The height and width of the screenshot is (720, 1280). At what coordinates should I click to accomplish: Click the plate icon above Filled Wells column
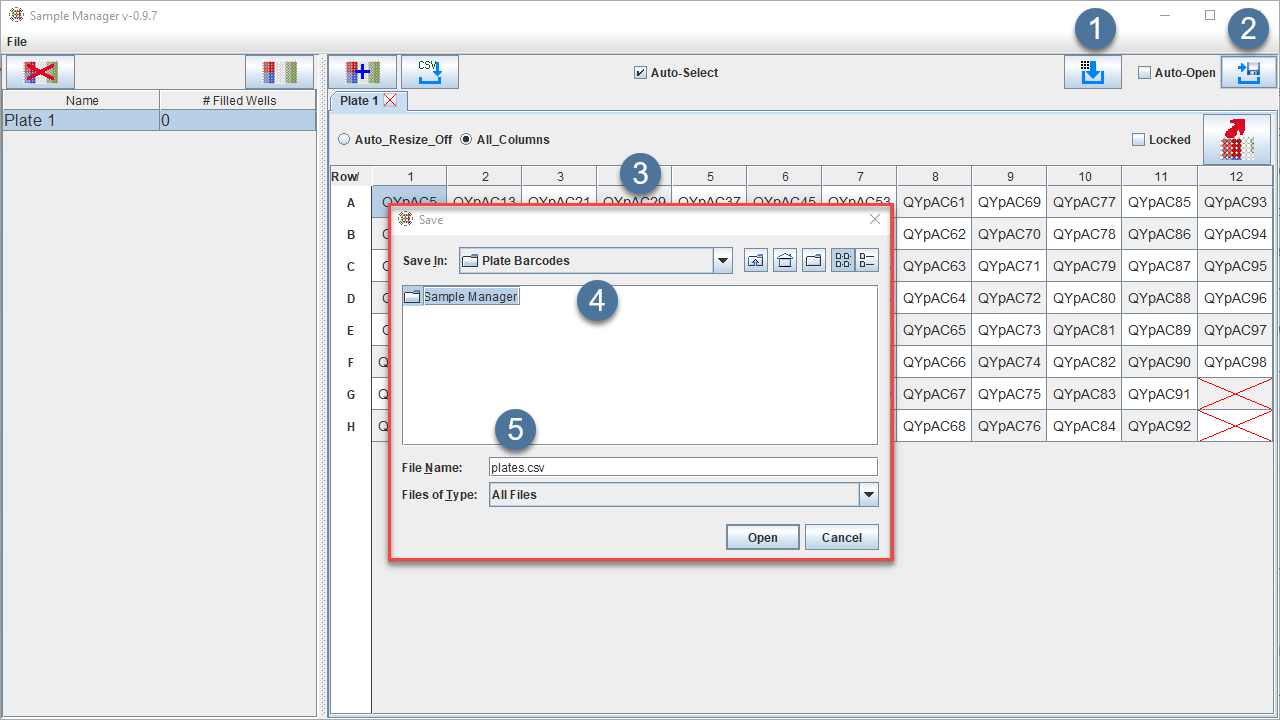pos(280,72)
